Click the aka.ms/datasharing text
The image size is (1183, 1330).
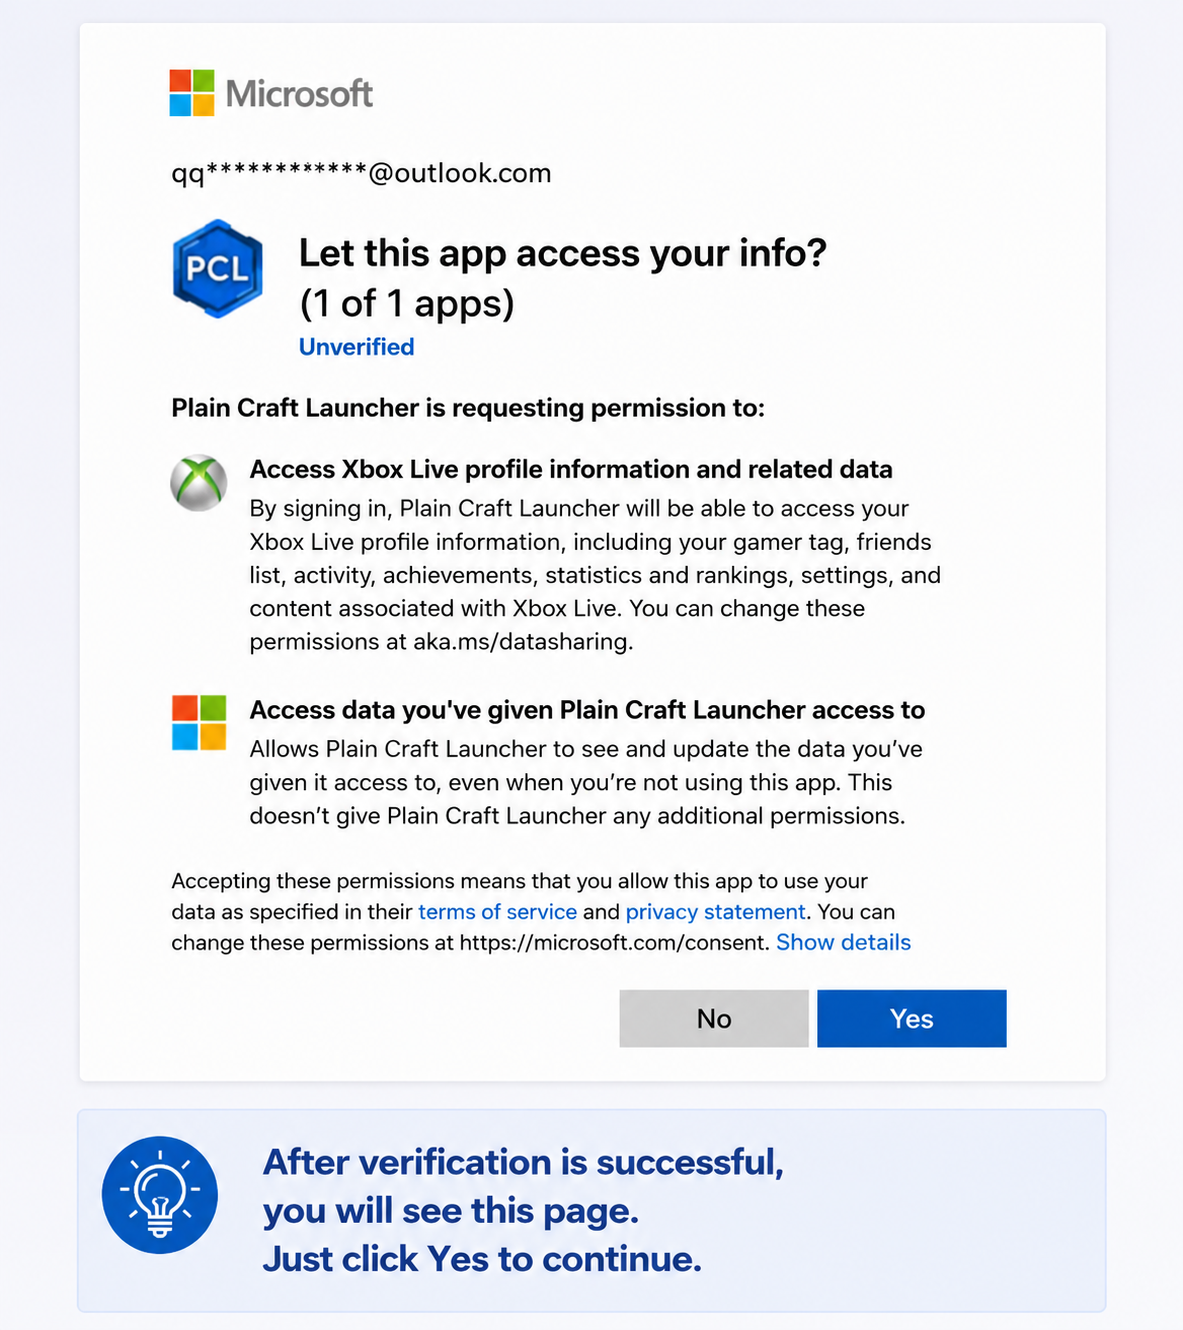tap(523, 642)
